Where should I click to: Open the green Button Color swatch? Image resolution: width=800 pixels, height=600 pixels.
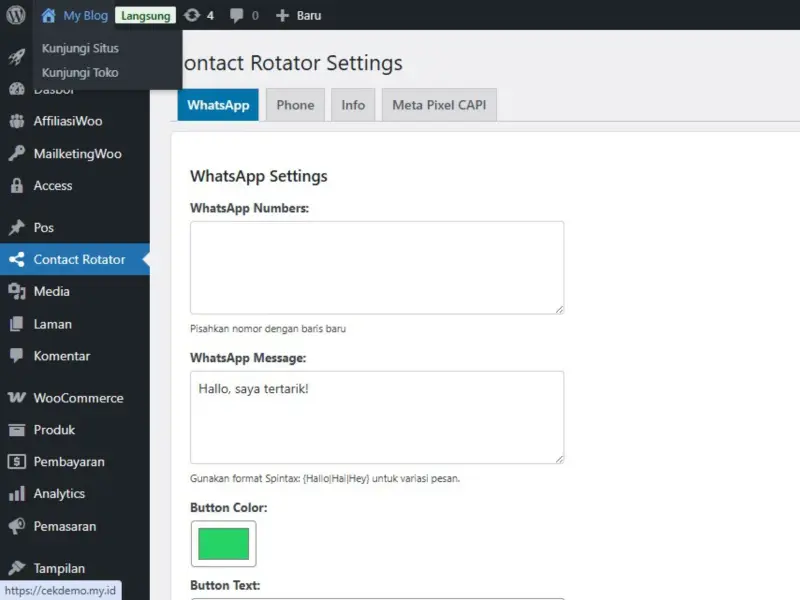point(223,544)
